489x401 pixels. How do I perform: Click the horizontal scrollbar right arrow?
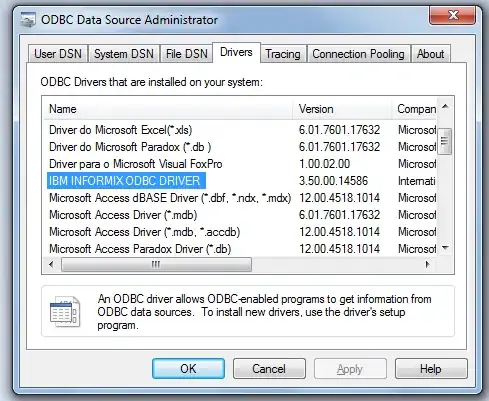pyautogui.click(x=428, y=264)
